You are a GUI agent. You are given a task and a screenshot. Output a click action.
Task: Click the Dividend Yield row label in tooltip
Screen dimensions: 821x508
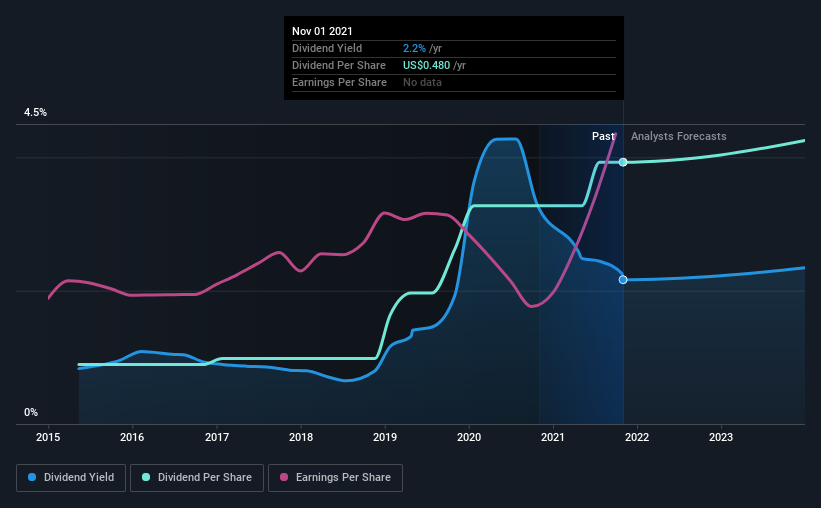coord(327,48)
